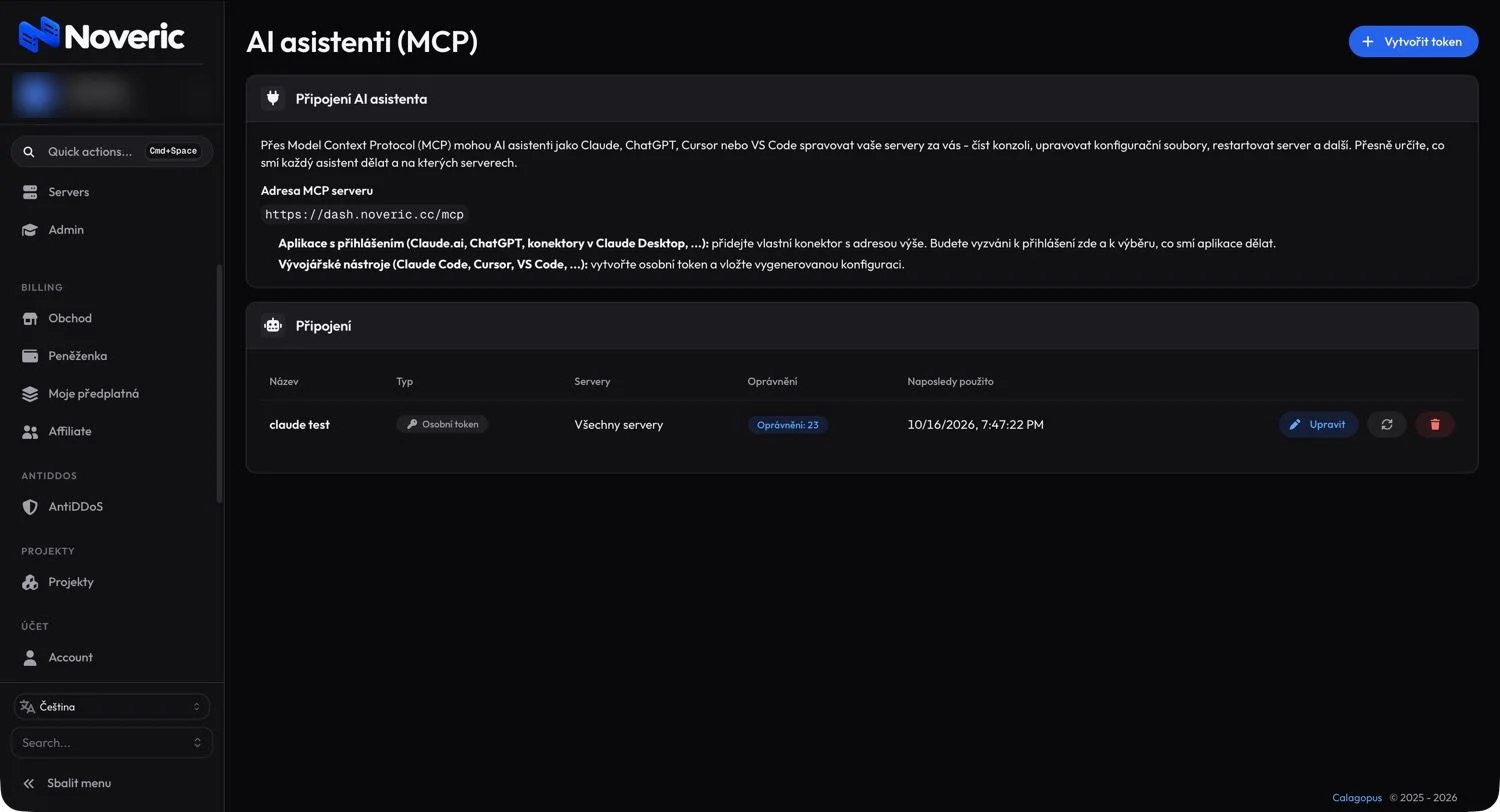Open the AntiDDoS page
Viewport: 1500px width, 812px height.
[112, 507]
